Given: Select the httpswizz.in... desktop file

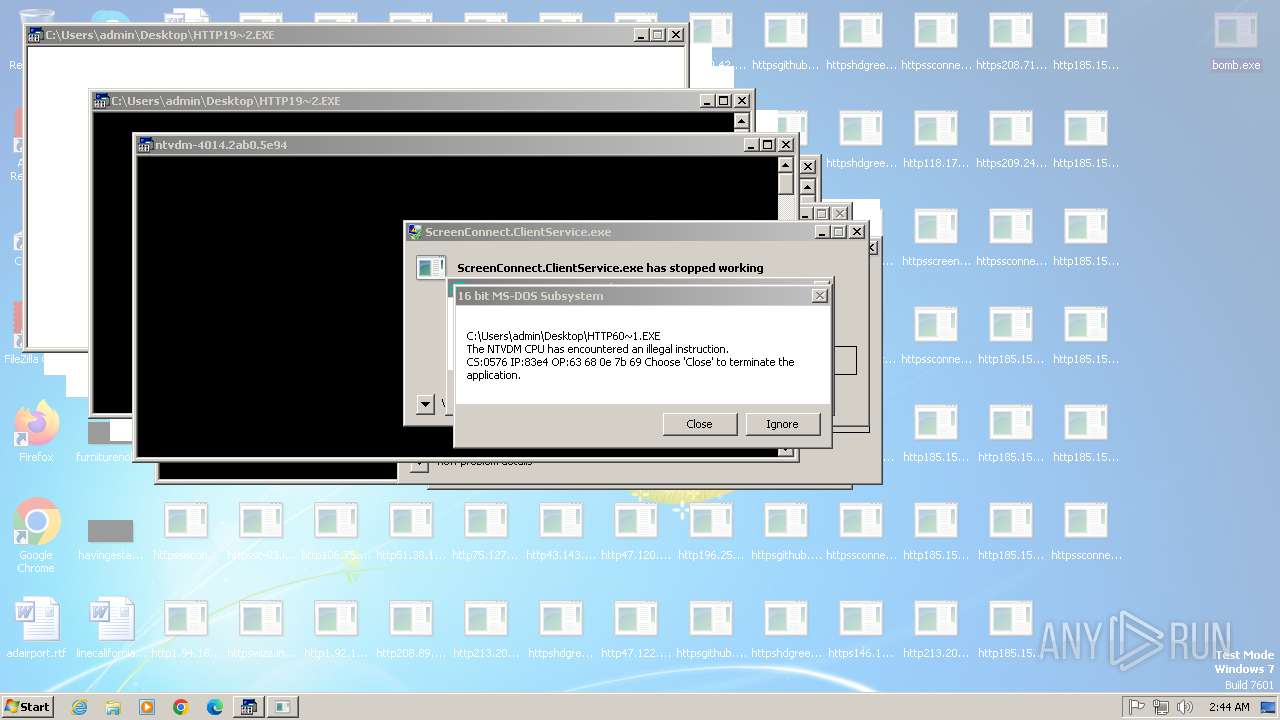Looking at the screenshot, I should click(261, 630).
